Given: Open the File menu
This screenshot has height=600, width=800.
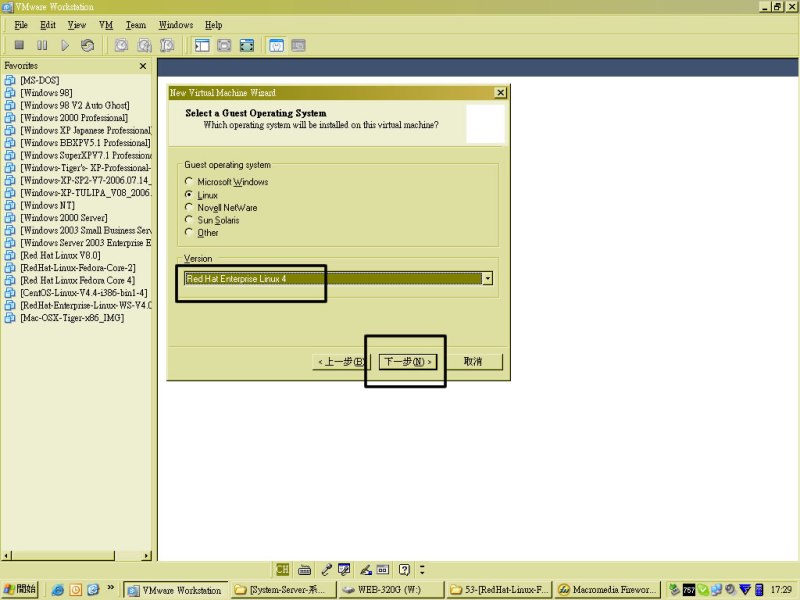Looking at the screenshot, I should coord(21,24).
